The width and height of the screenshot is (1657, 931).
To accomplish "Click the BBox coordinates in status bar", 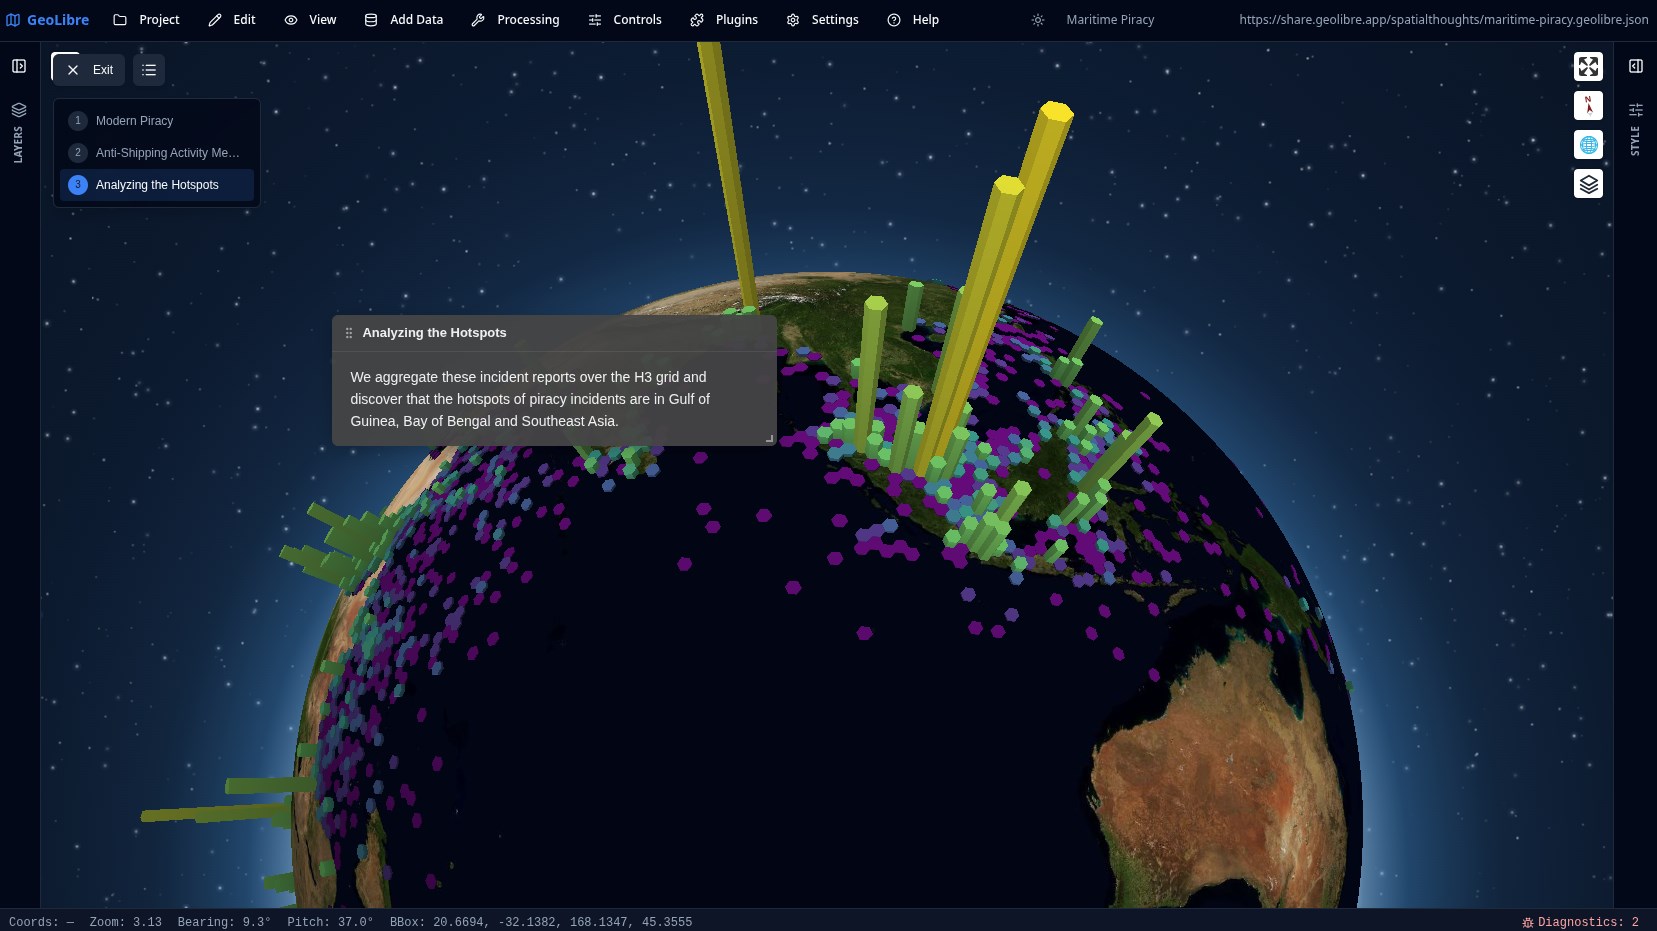I will pos(541,922).
